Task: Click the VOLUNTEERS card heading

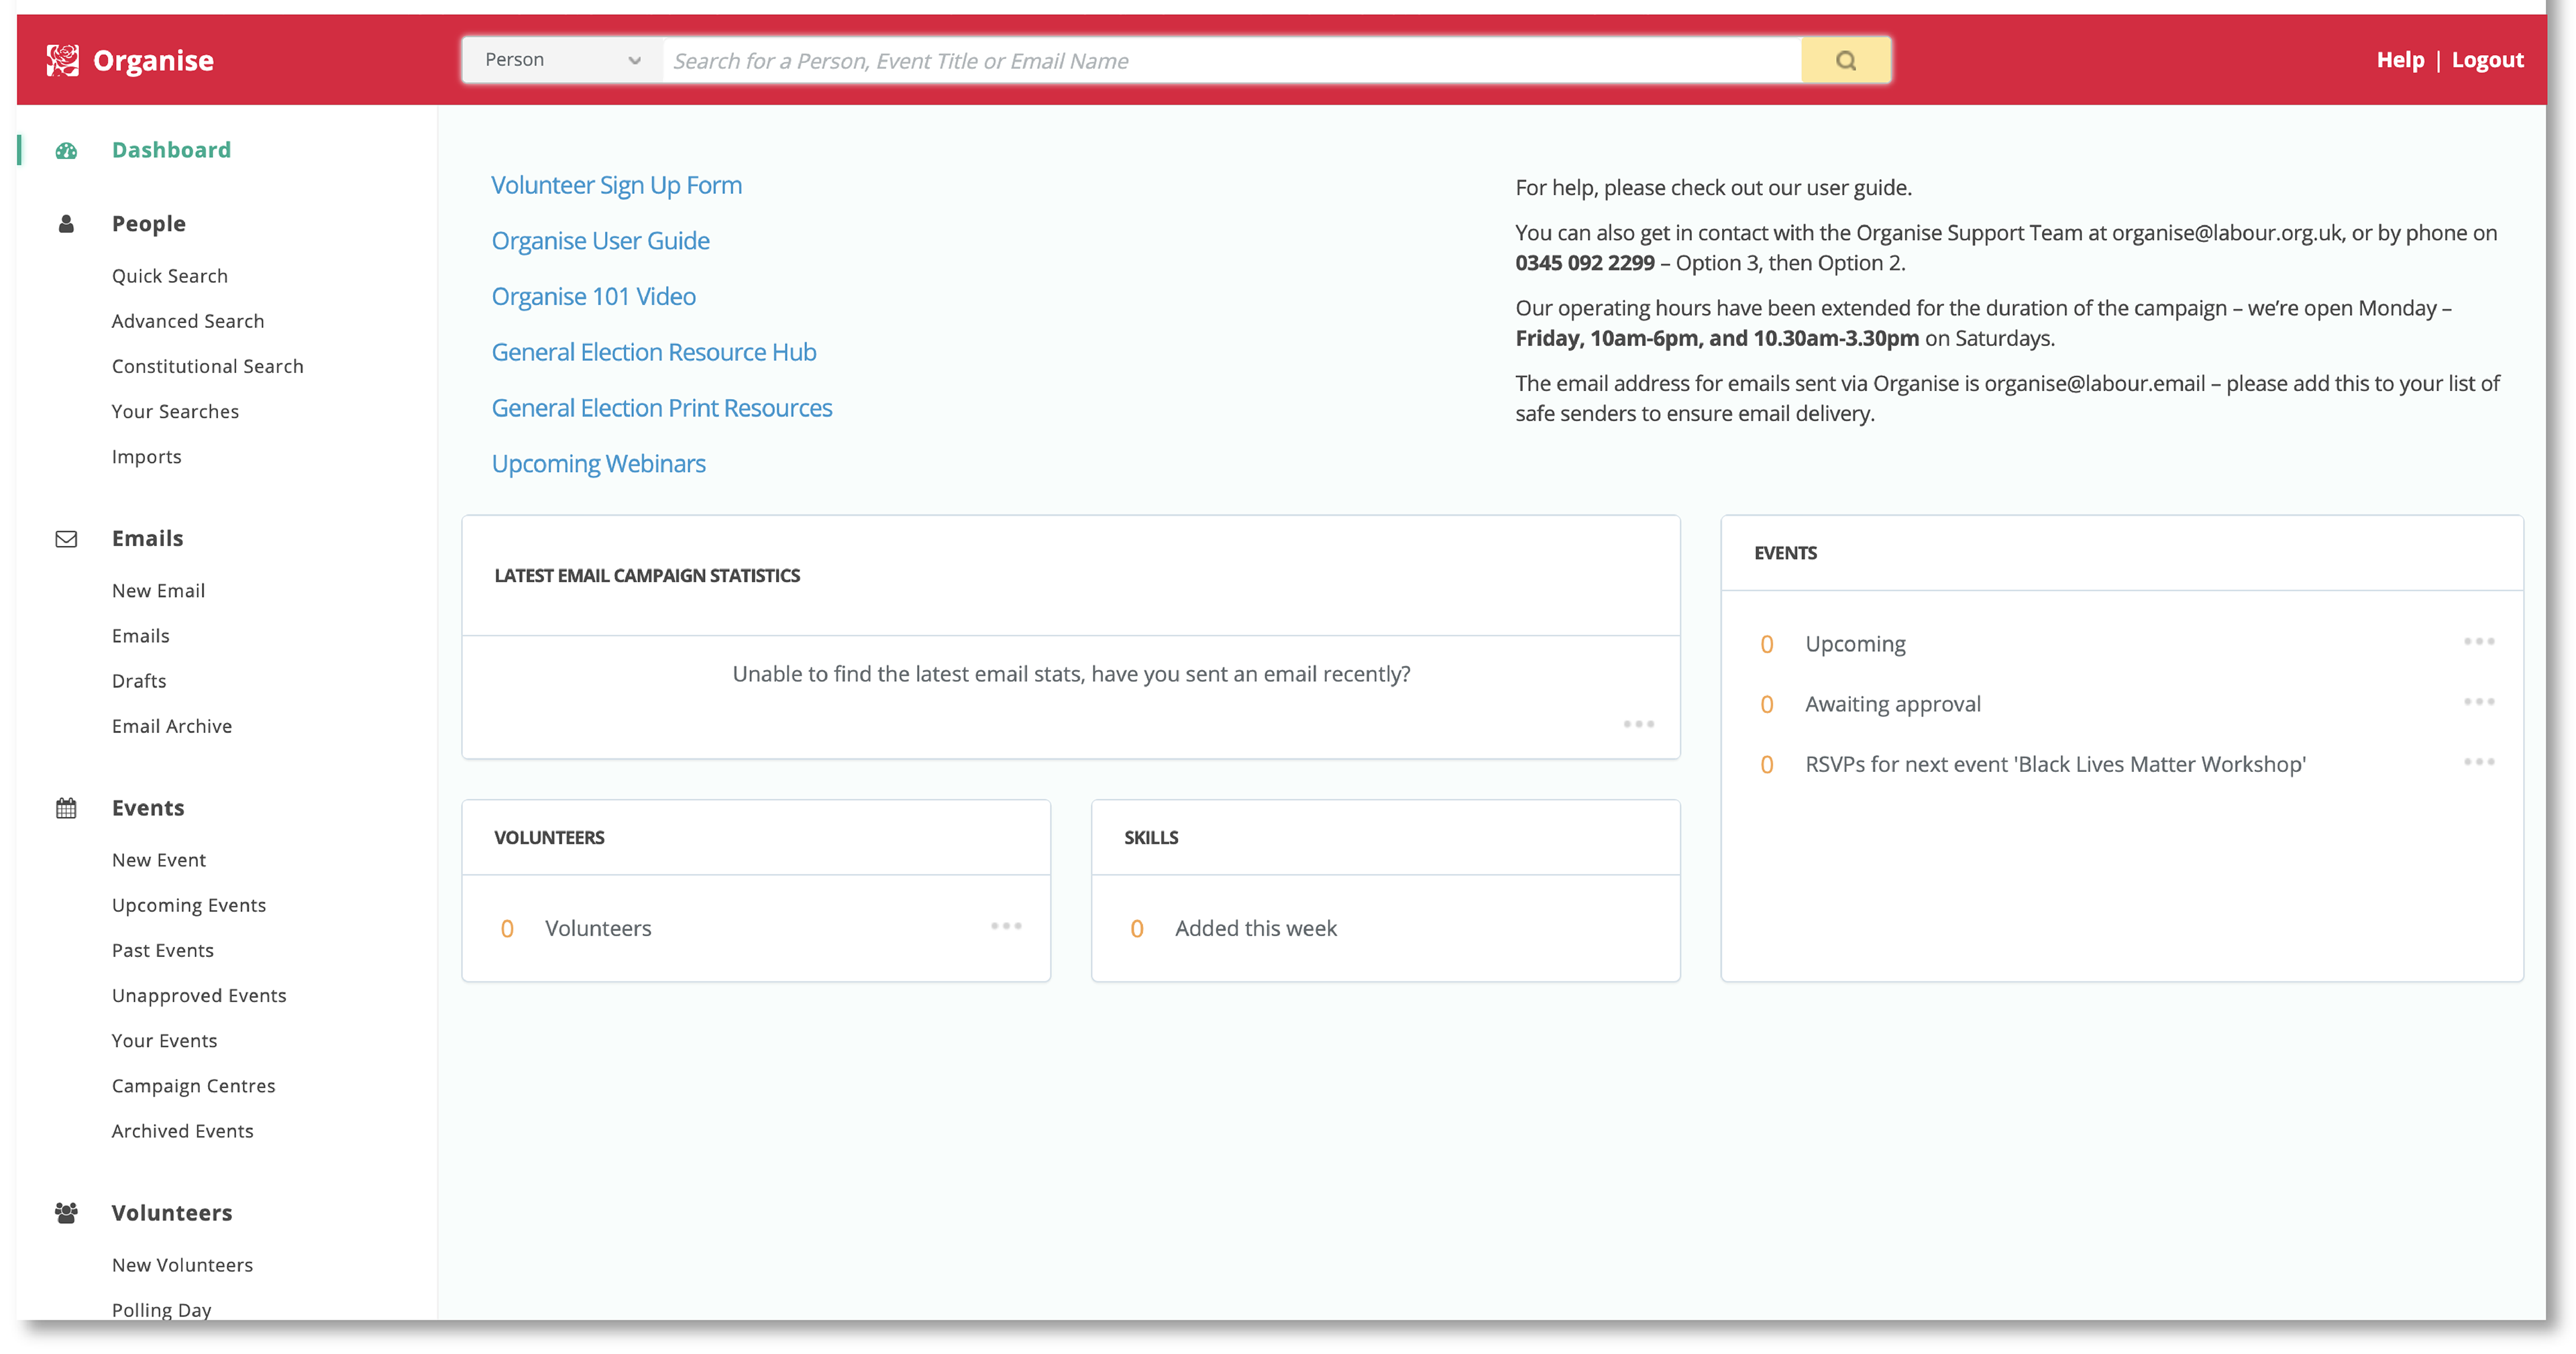Action: 549,838
